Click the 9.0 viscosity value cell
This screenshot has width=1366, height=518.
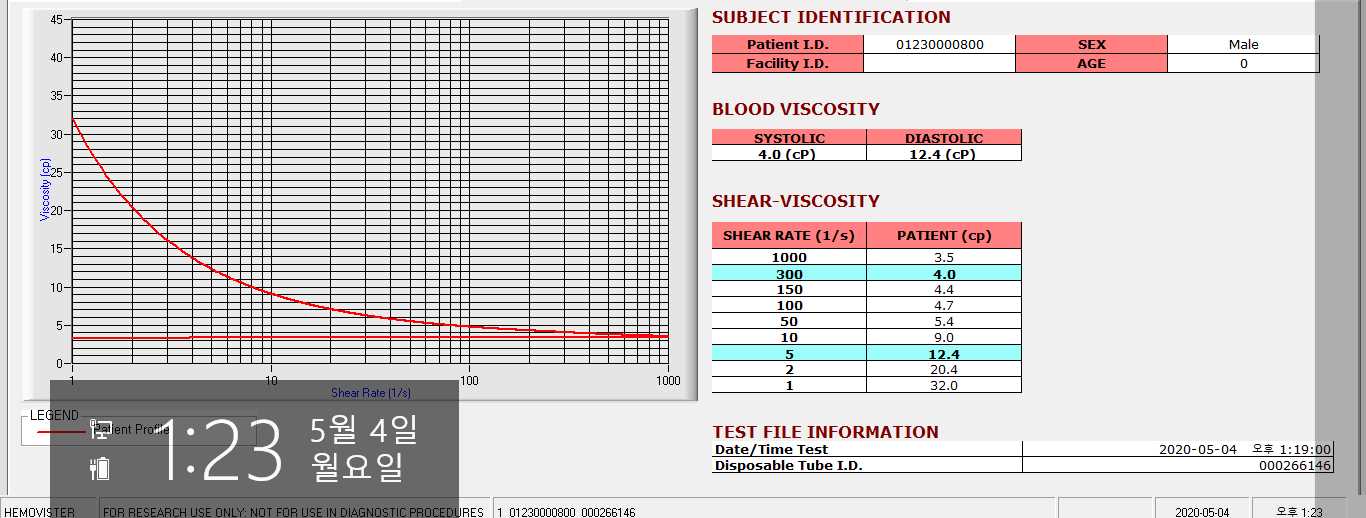pyautogui.click(x=944, y=338)
